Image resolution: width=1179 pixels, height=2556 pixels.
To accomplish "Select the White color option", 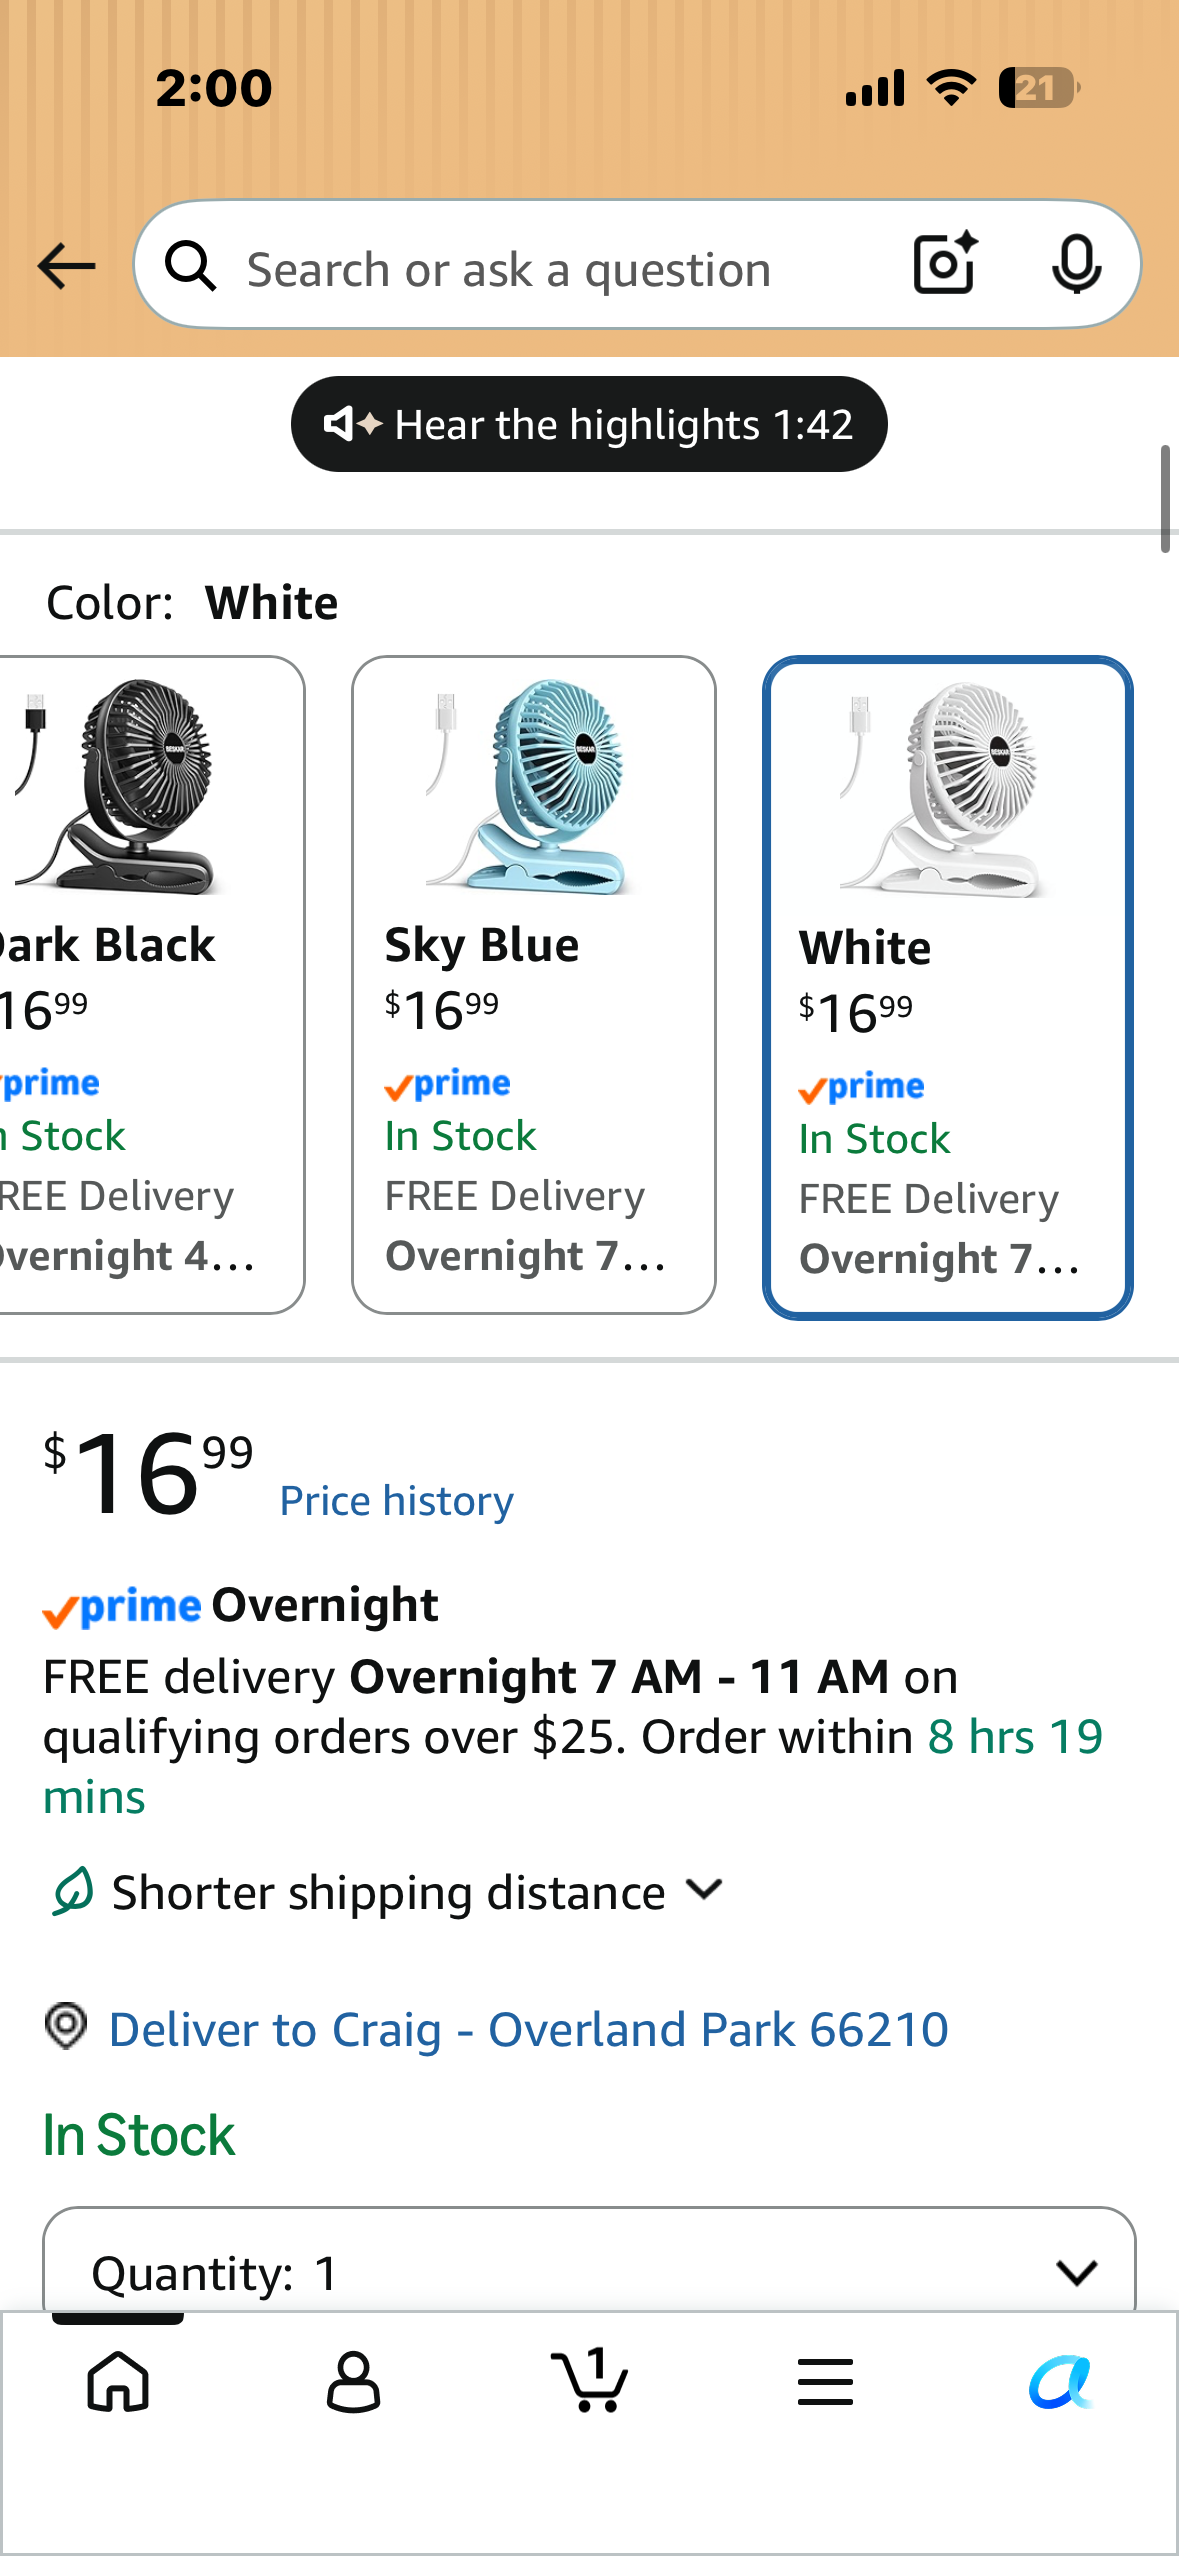I will click(x=948, y=988).
